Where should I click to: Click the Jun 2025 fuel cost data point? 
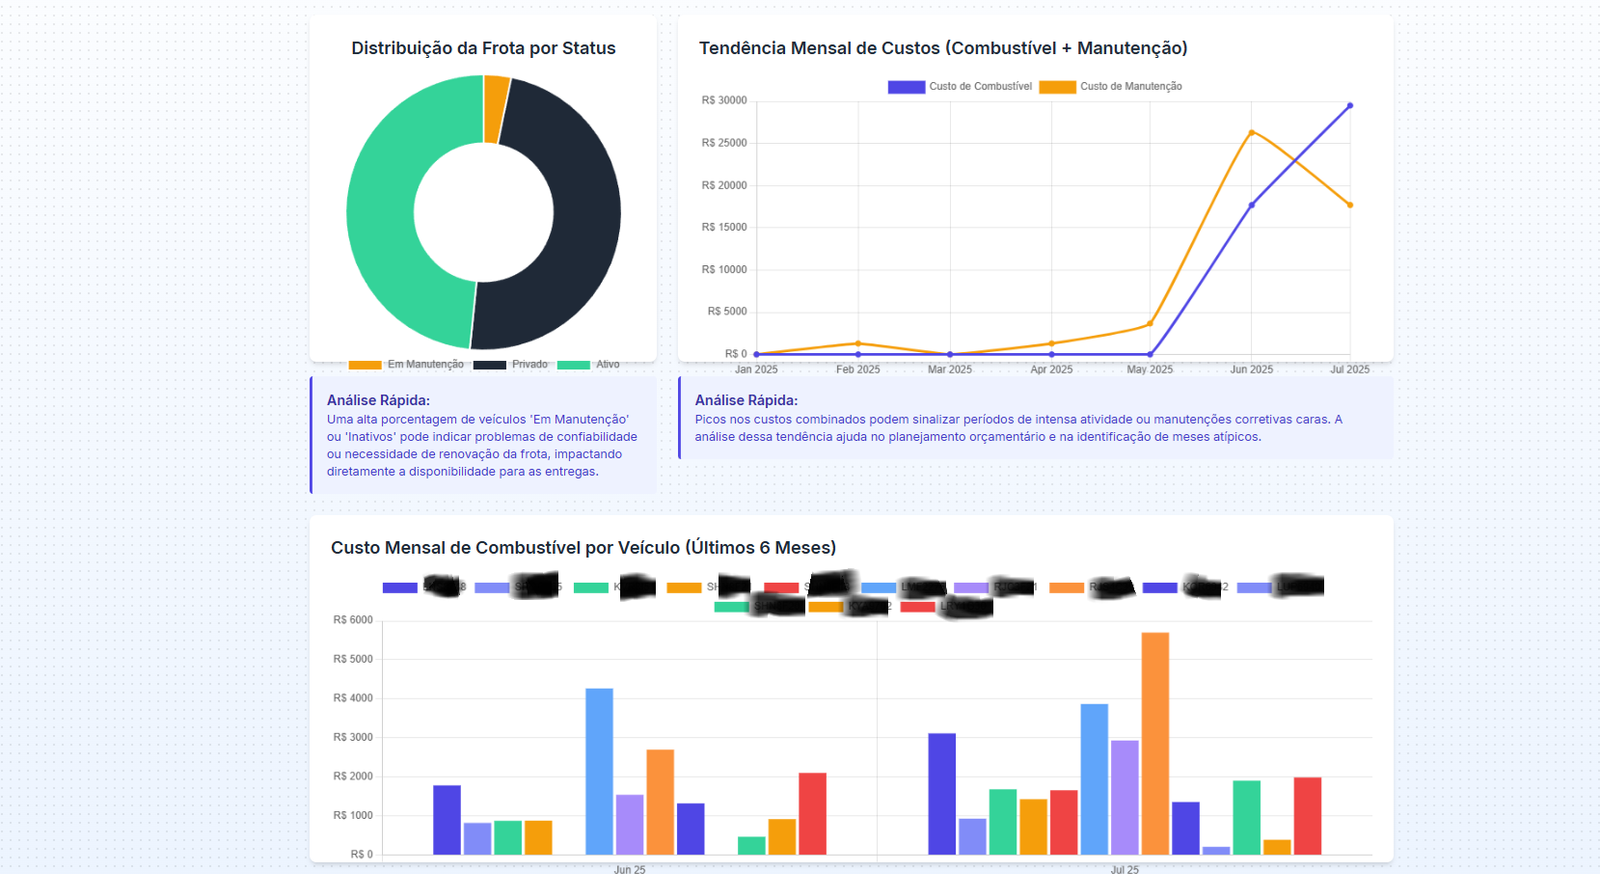(x=1252, y=205)
